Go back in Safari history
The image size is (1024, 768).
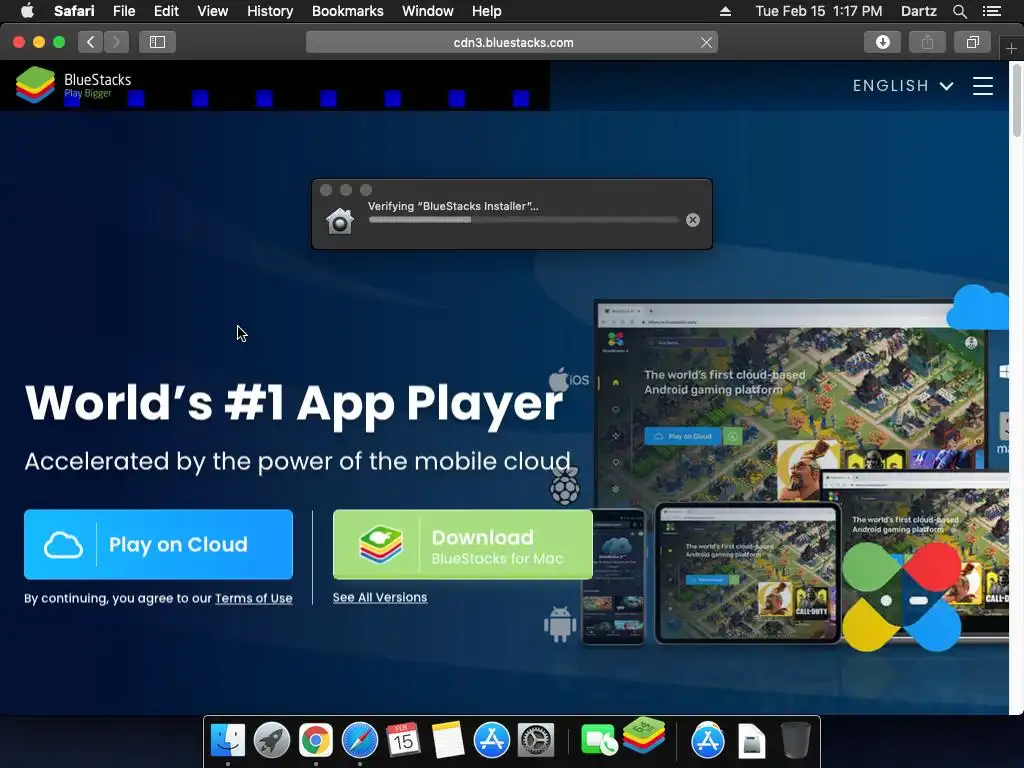coord(91,42)
